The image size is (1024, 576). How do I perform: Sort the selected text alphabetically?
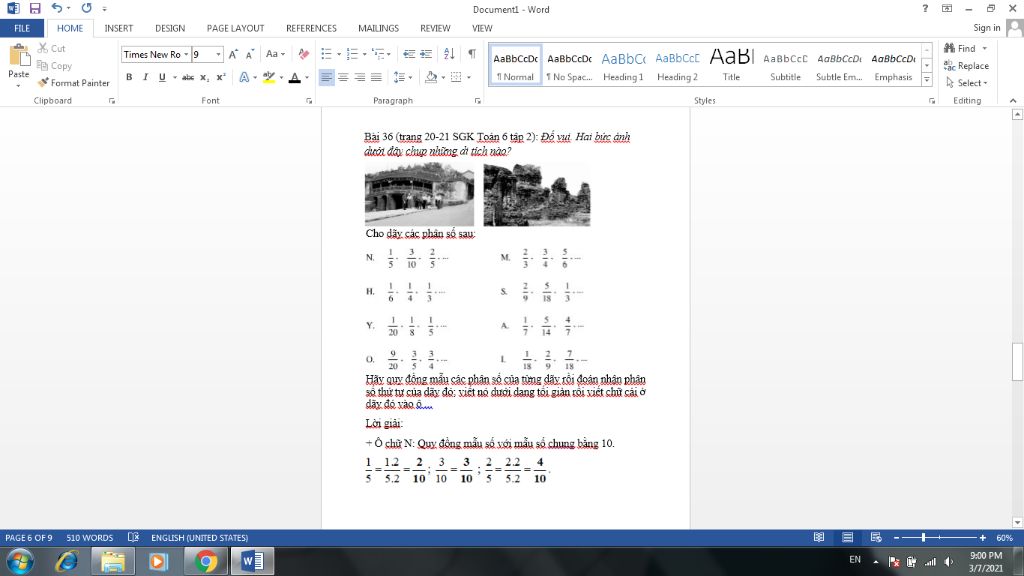pos(449,54)
